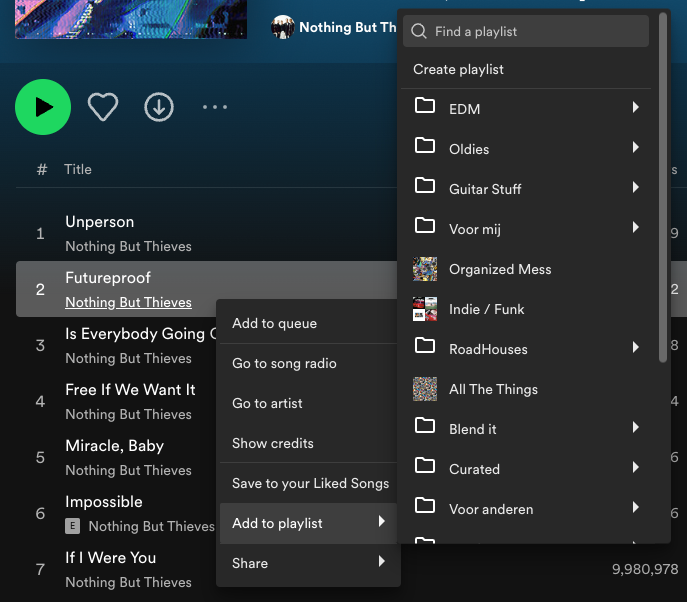Image resolution: width=687 pixels, height=602 pixels.
Task: Click the playlist submenu scrollbar
Action: 663,188
